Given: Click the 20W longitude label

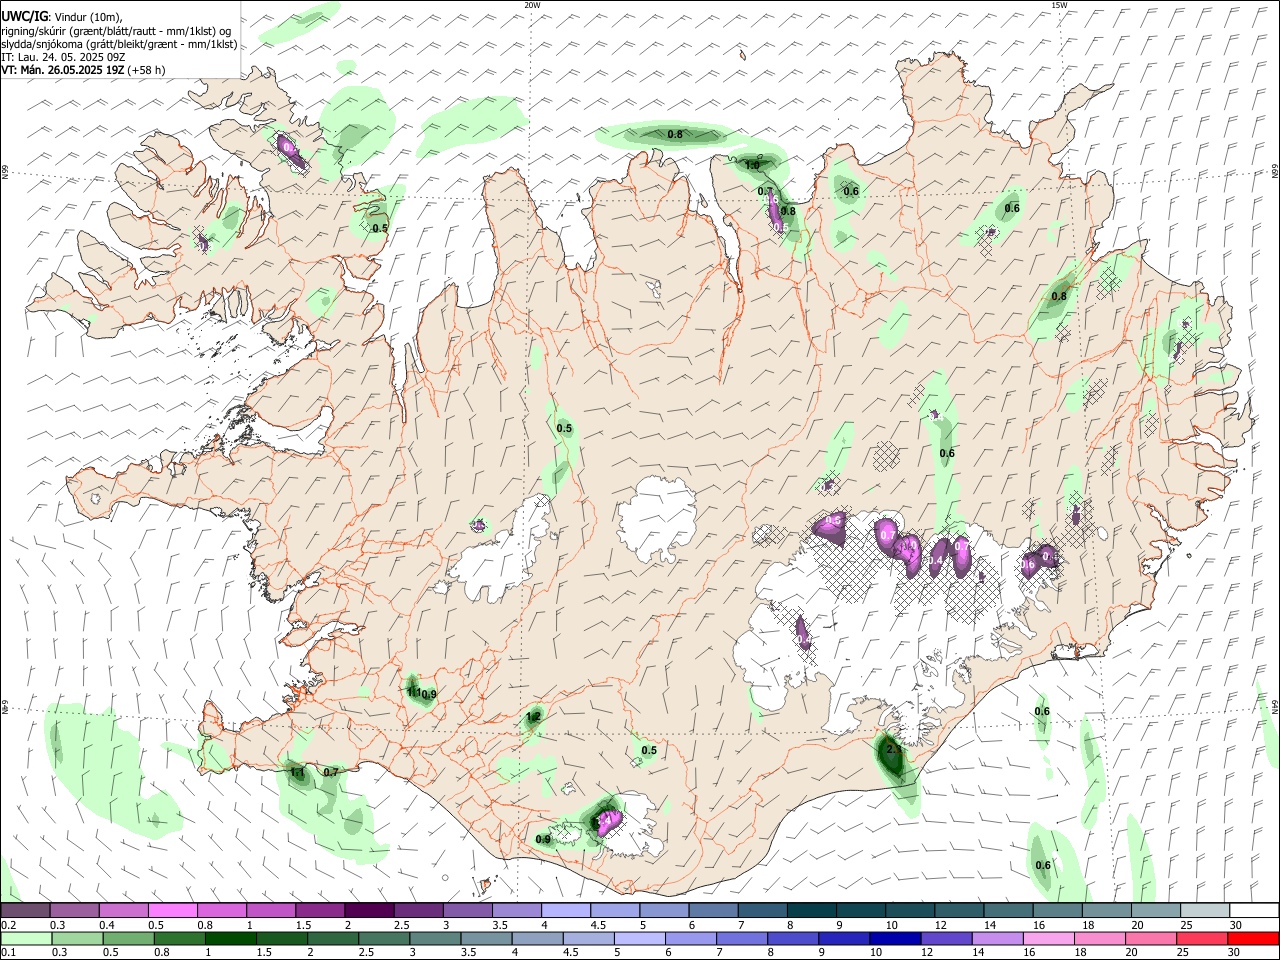Looking at the screenshot, I should [x=532, y=5].
